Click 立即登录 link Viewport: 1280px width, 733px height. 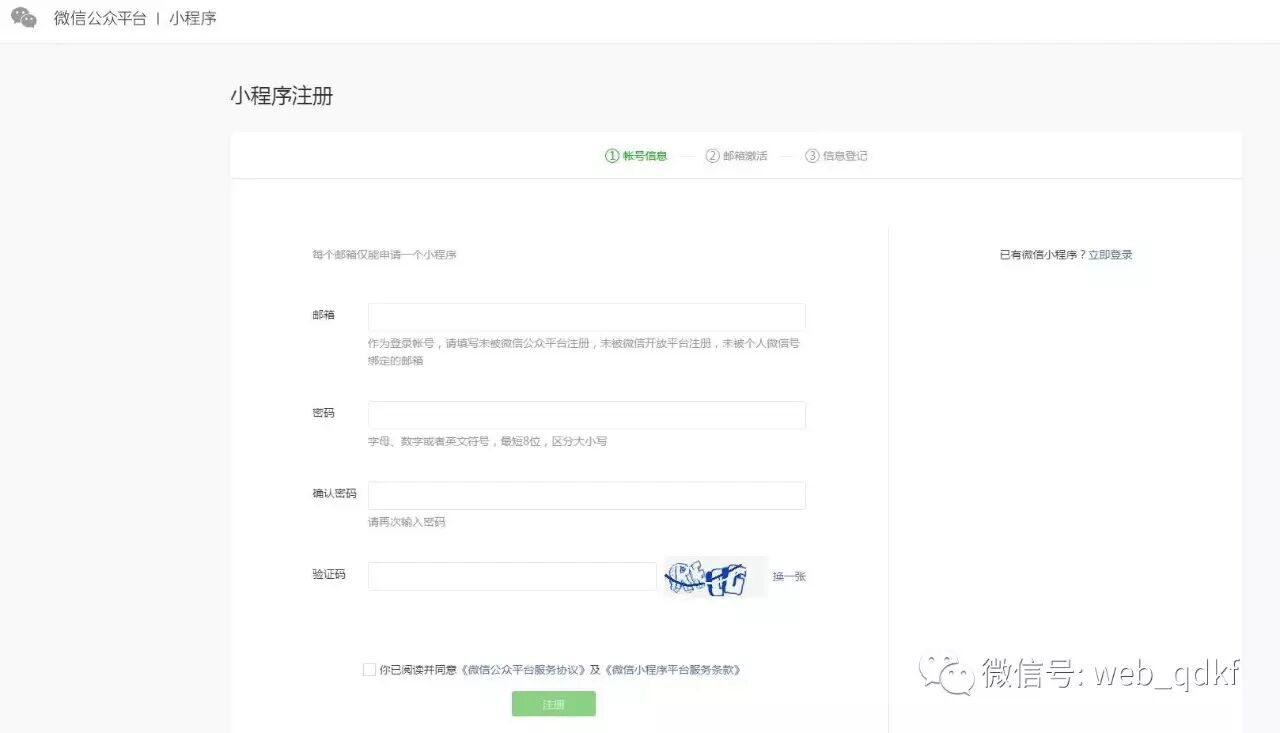(x=1110, y=255)
